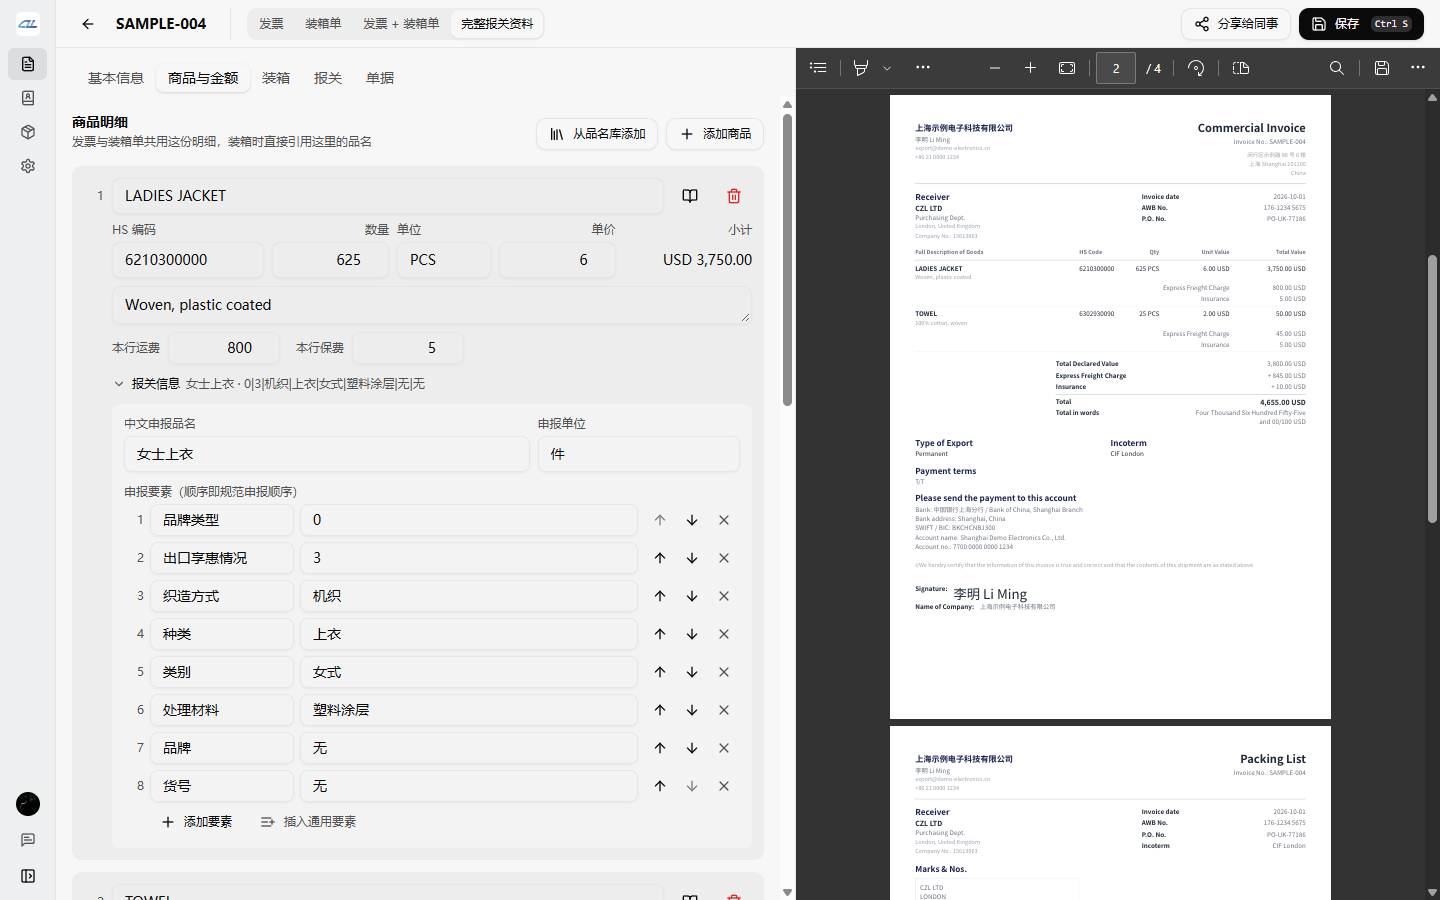Rotate the PDF preview page
The image size is (1440, 900).
[1196, 68]
